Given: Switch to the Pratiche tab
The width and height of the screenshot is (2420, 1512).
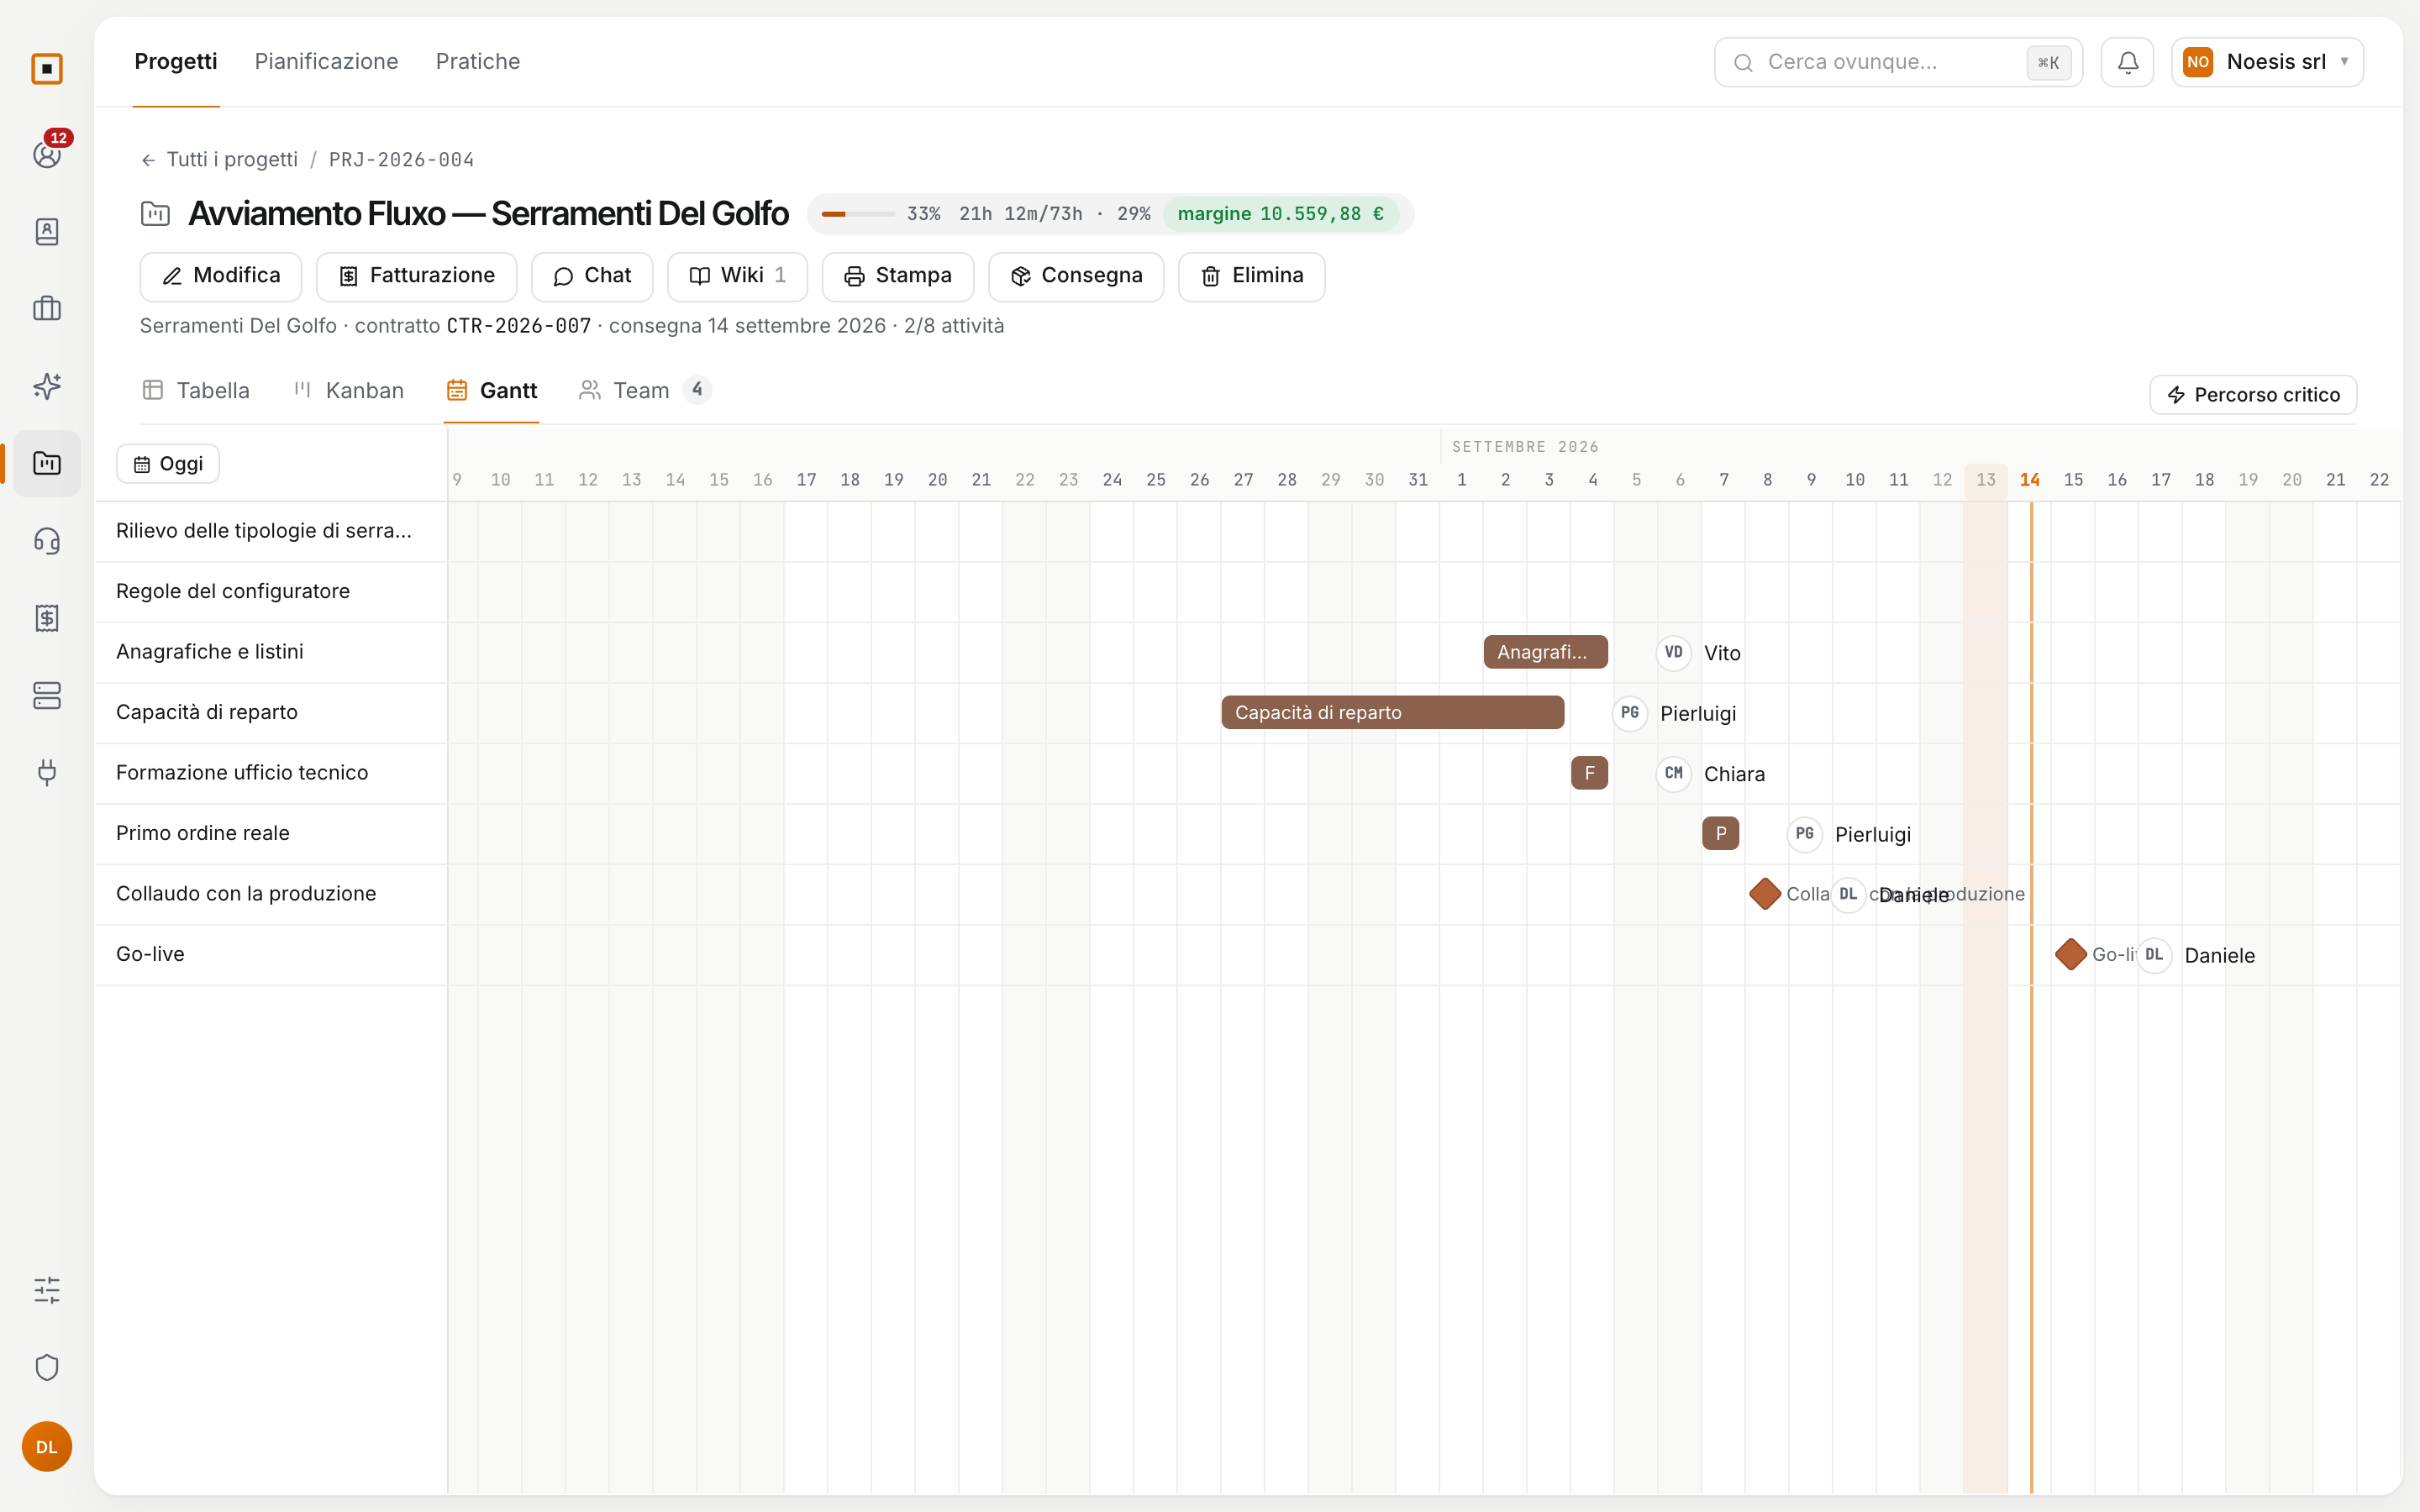Looking at the screenshot, I should tap(478, 62).
